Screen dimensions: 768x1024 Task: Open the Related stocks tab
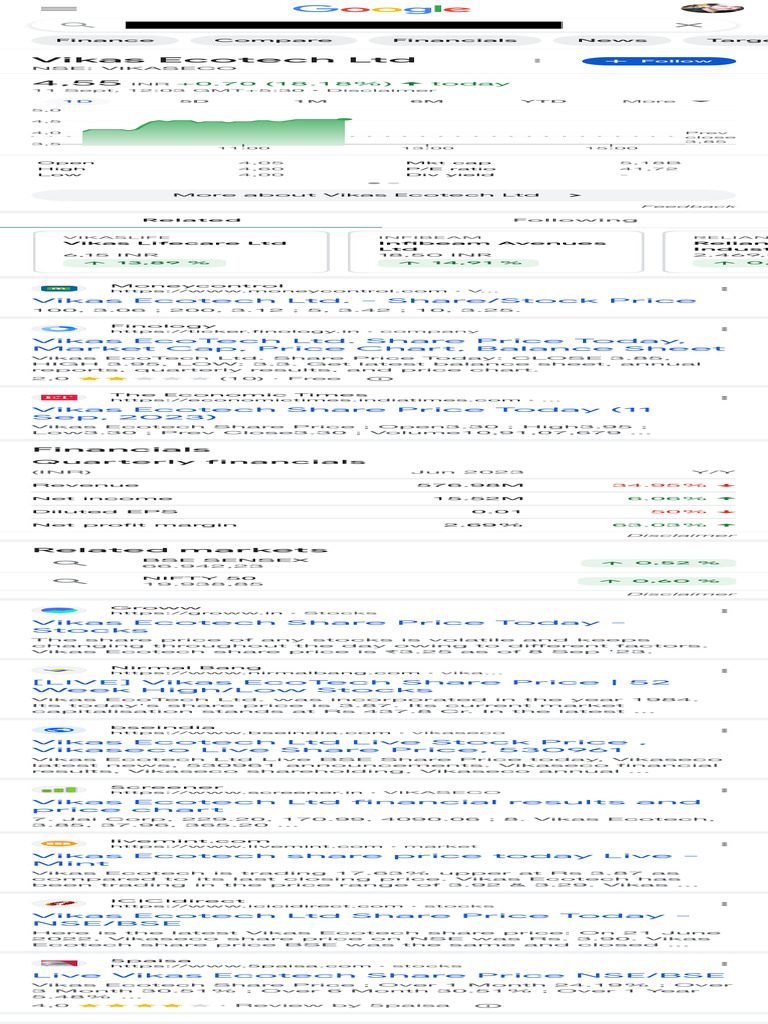pyautogui.click(x=191, y=220)
